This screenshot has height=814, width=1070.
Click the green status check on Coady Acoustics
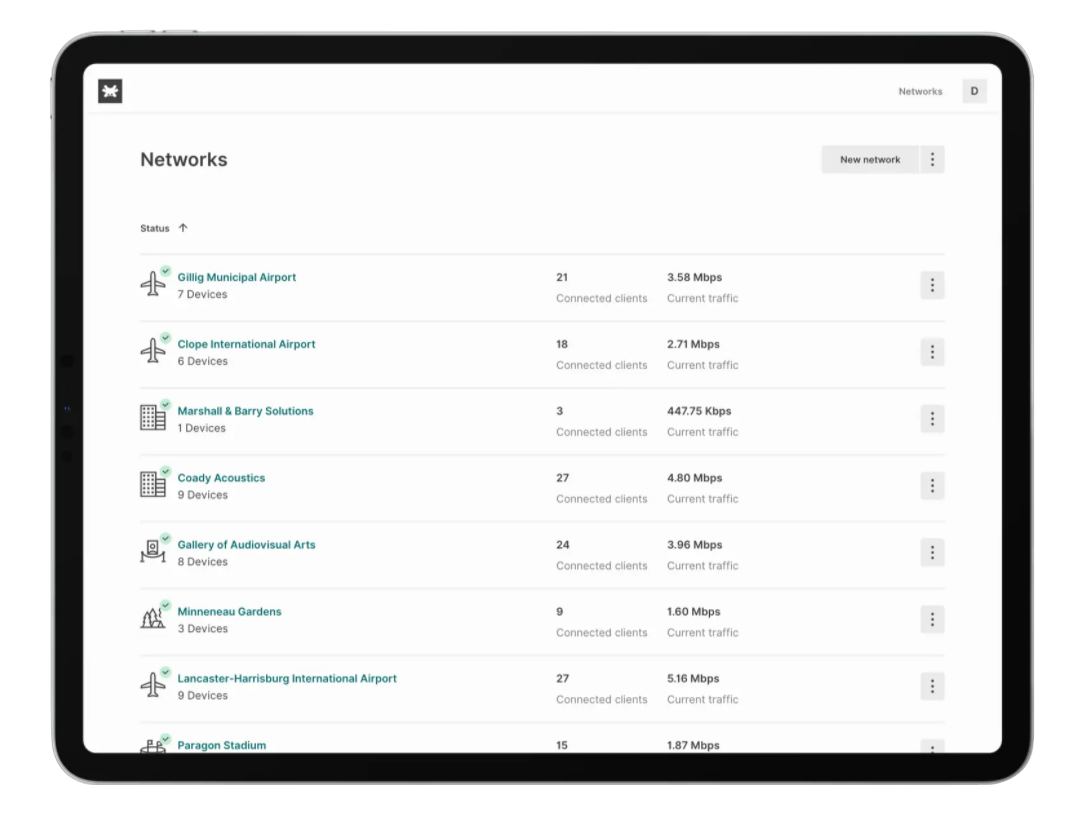166,471
